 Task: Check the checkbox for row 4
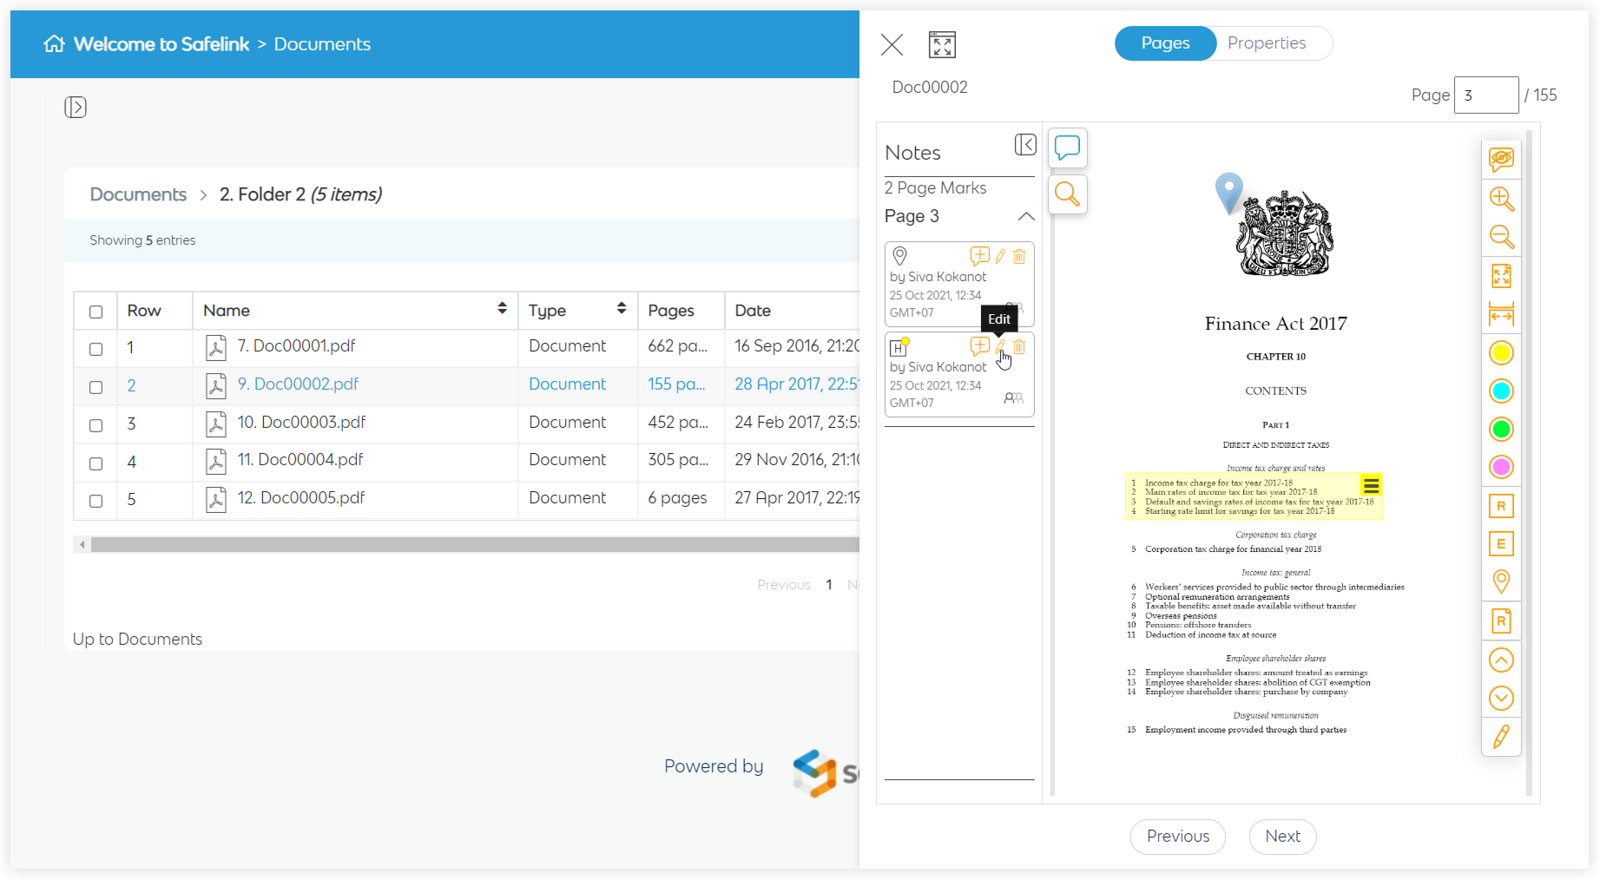(x=96, y=463)
